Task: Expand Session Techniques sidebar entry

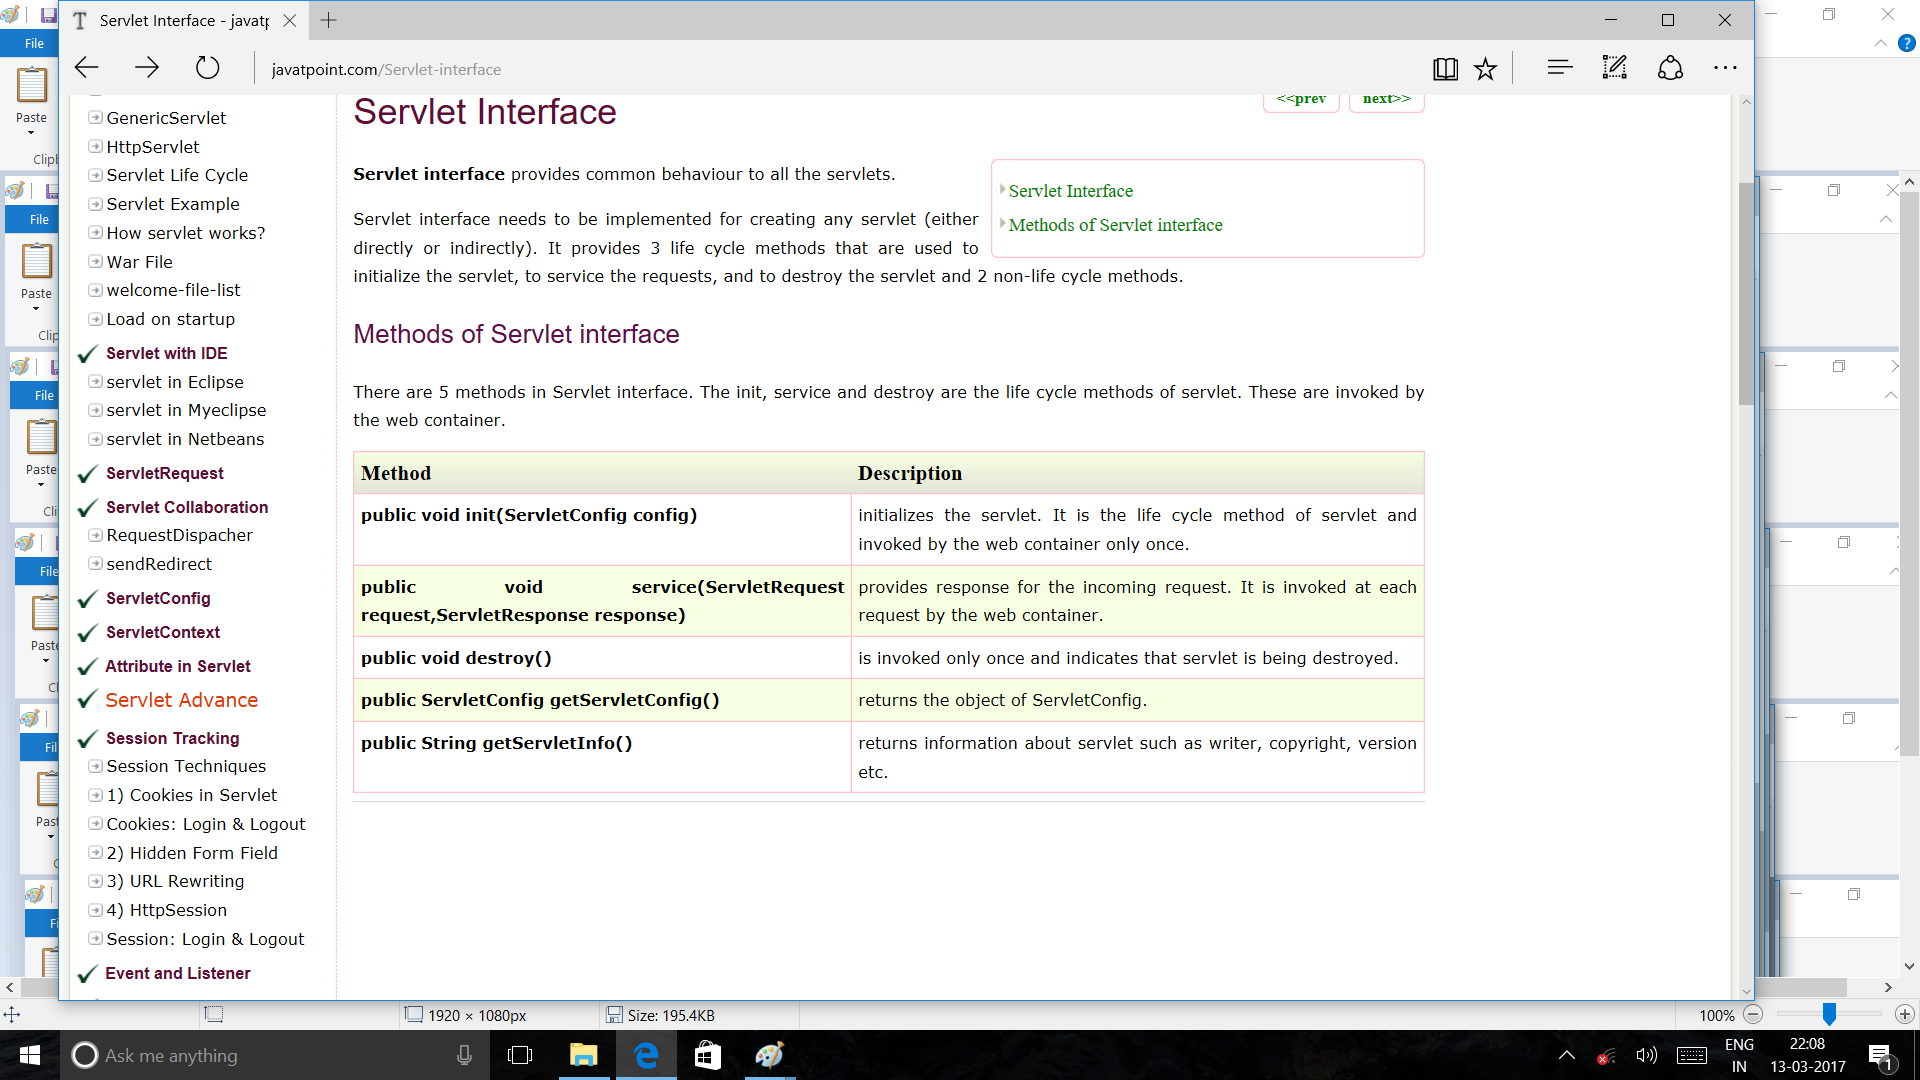Action: pyautogui.click(x=95, y=766)
